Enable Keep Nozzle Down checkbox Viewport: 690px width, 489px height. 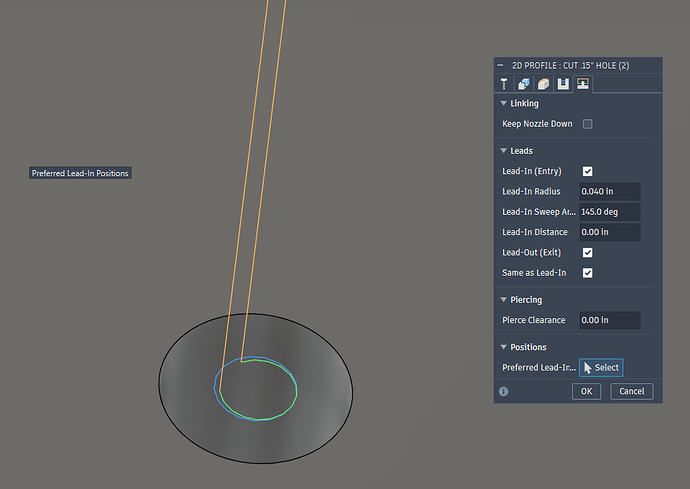[x=587, y=124]
